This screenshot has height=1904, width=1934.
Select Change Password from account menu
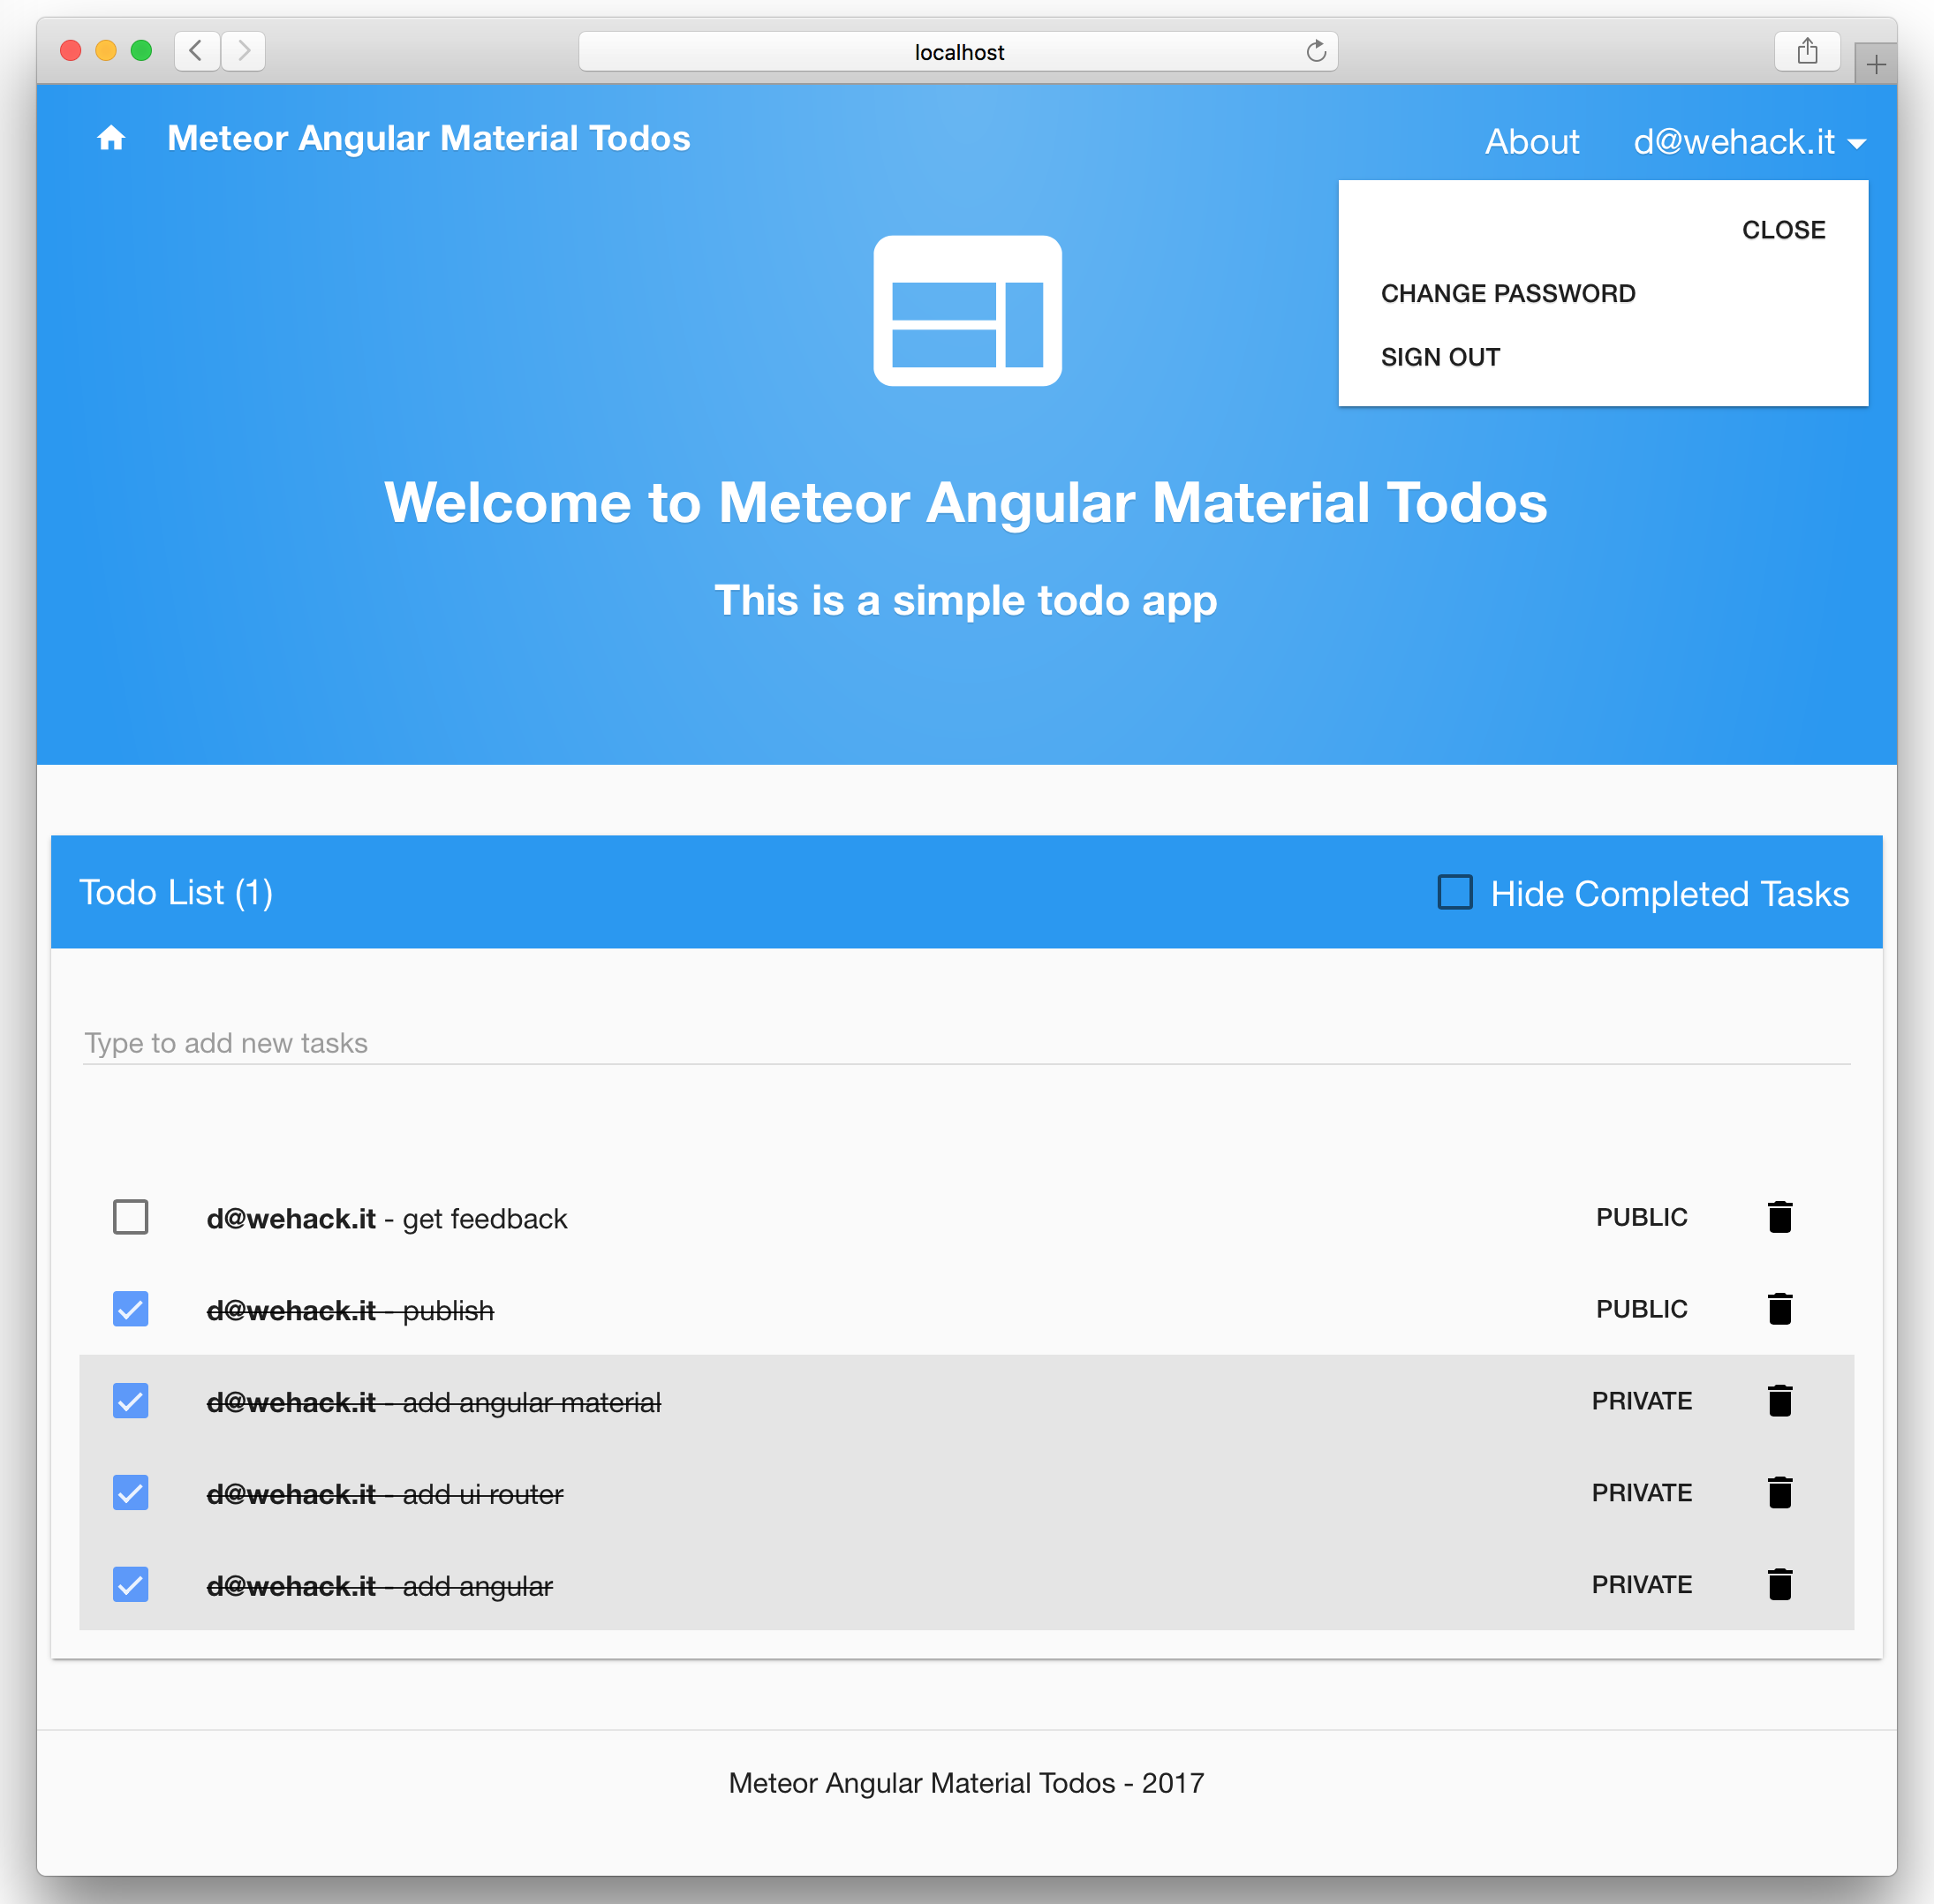1507,294
